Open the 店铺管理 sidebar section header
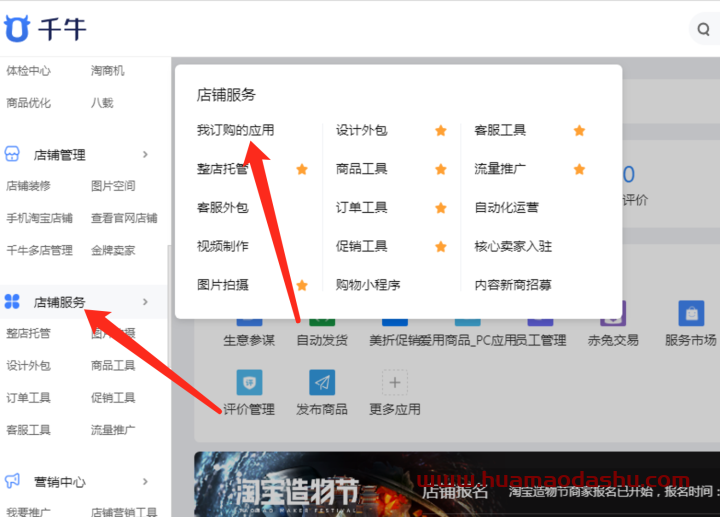The width and height of the screenshot is (720, 517). click(x=84, y=155)
